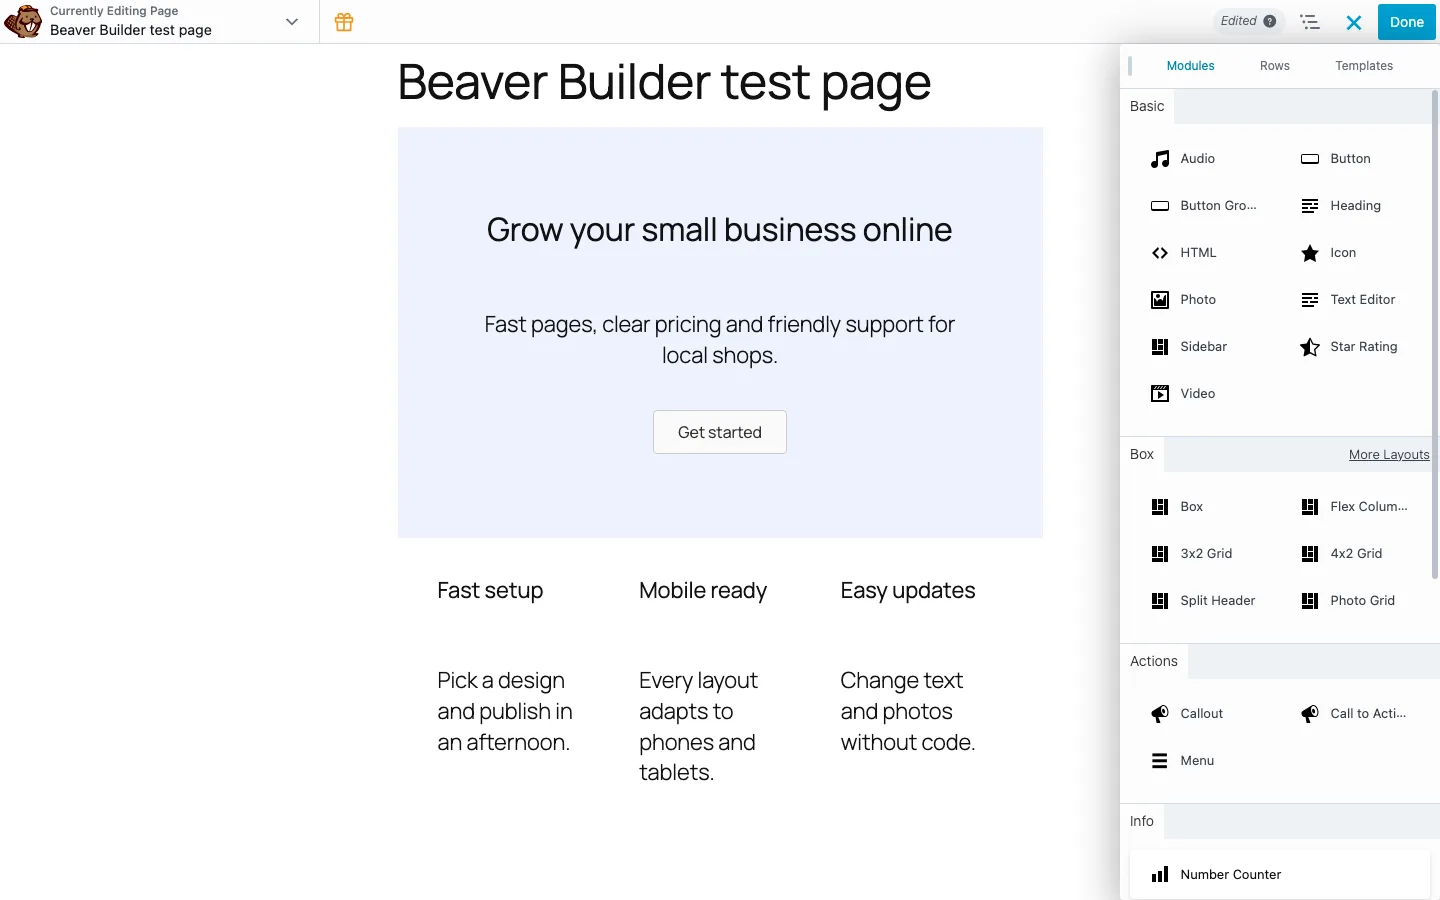Pick the Flex Columns module icon

click(1310, 507)
